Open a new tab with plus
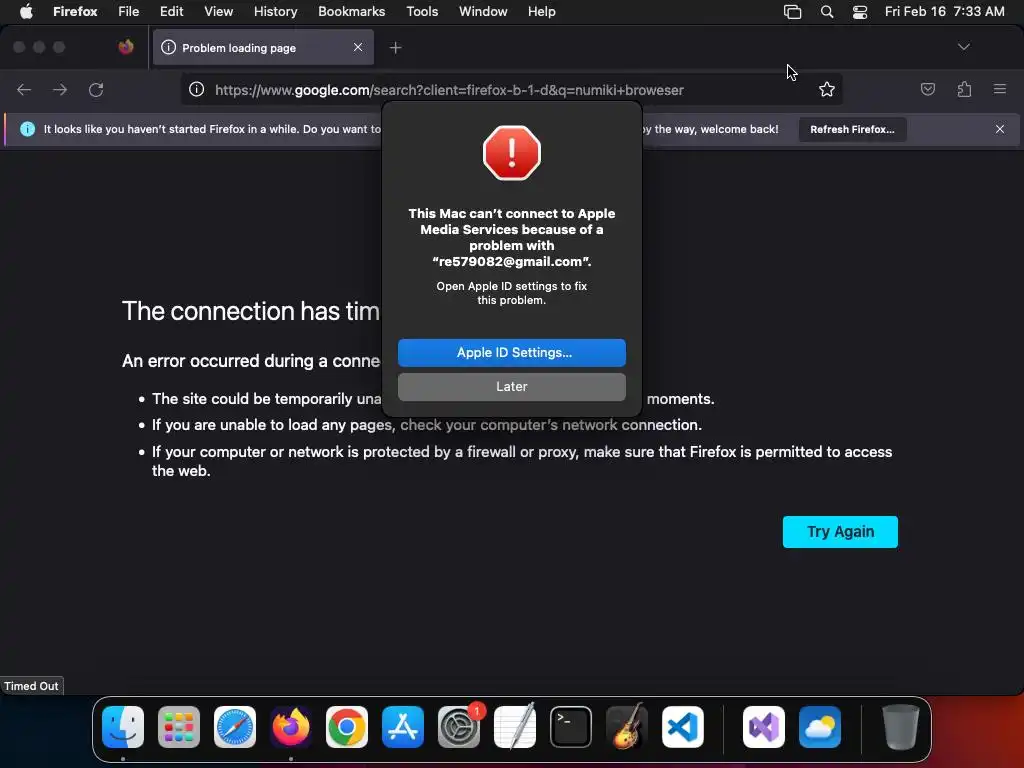 pyautogui.click(x=395, y=48)
